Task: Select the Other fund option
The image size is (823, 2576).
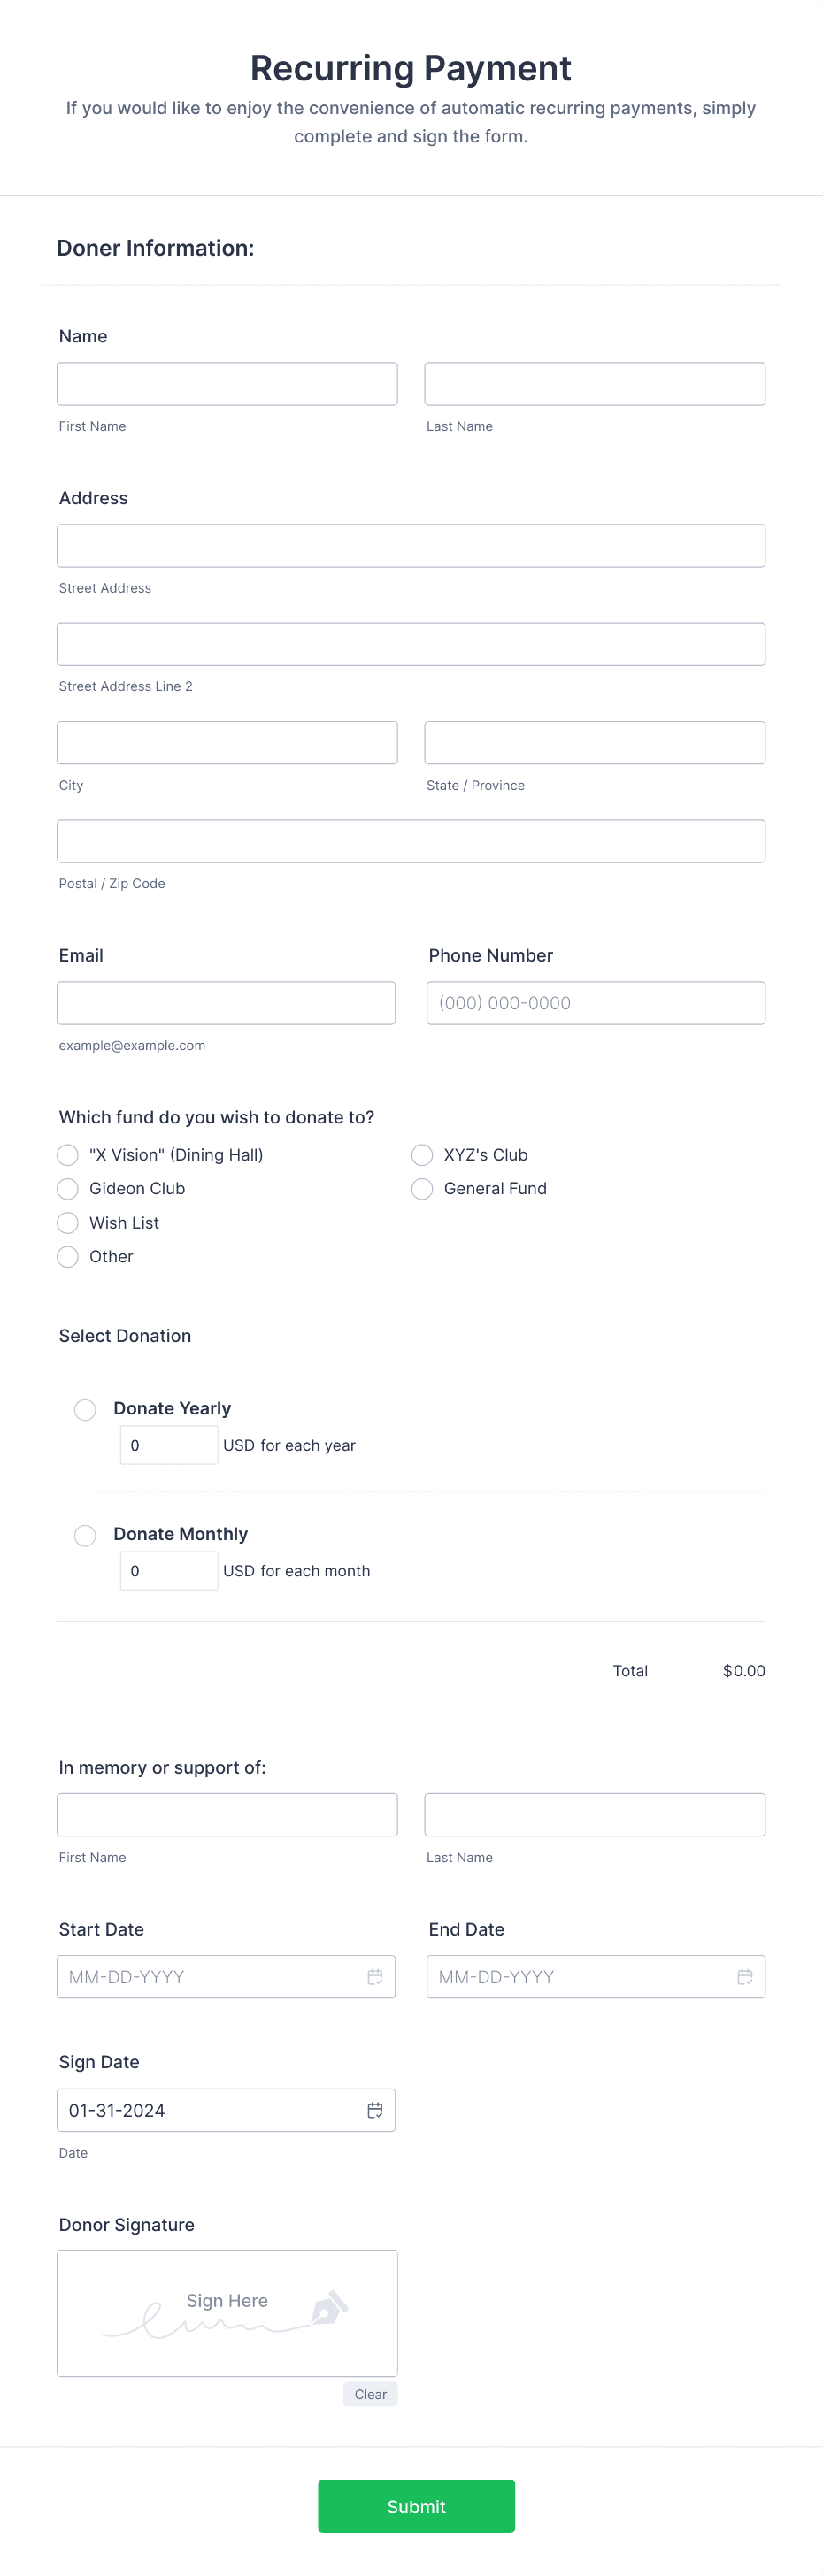Action: [x=67, y=1257]
